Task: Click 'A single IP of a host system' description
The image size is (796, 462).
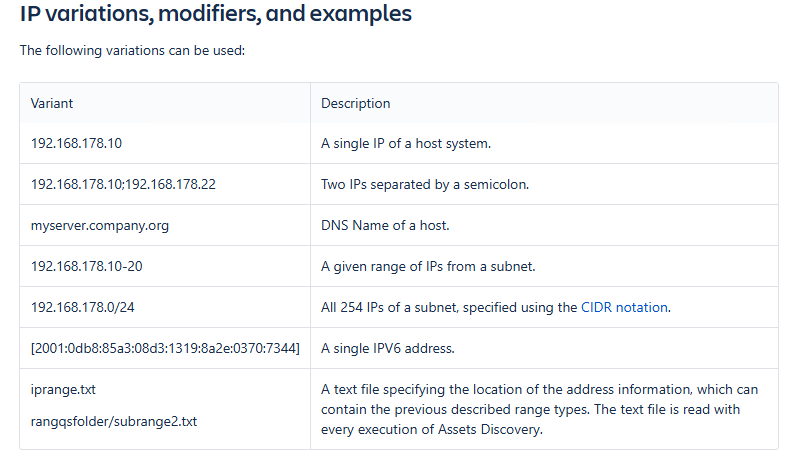Action: 406,143
